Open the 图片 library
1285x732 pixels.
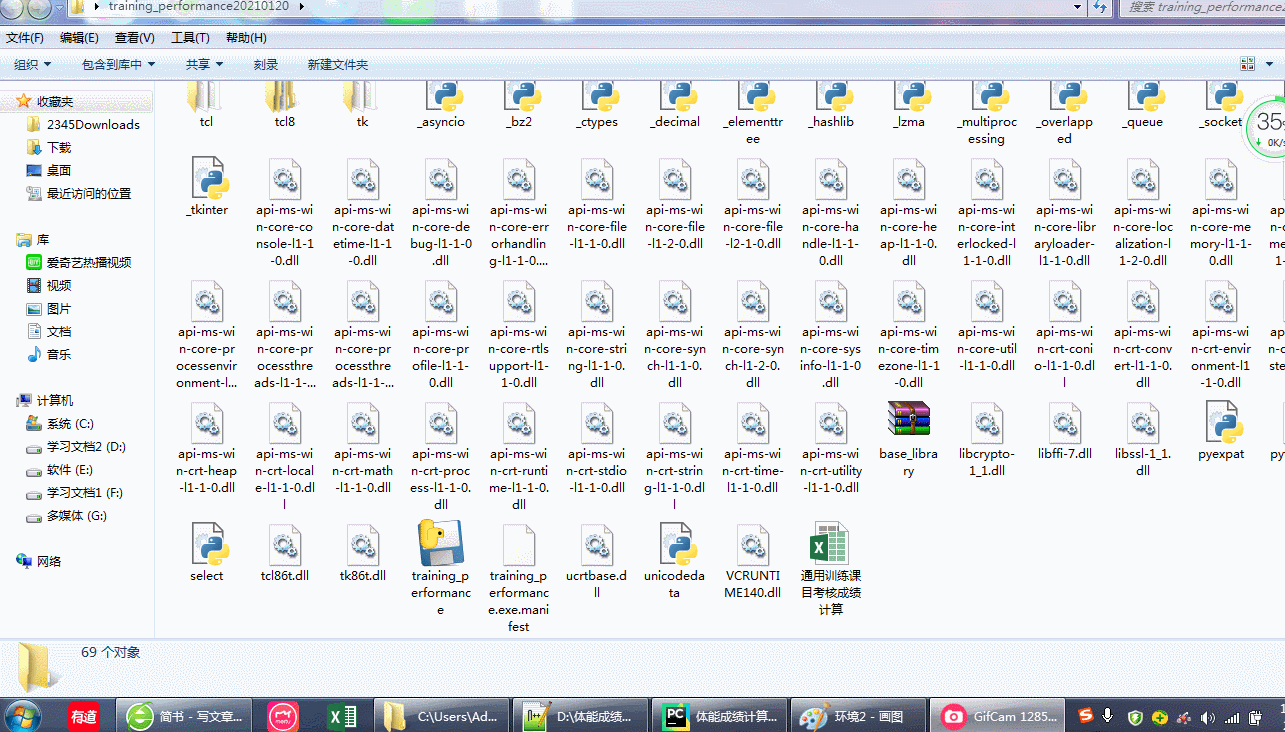[x=59, y=308]
